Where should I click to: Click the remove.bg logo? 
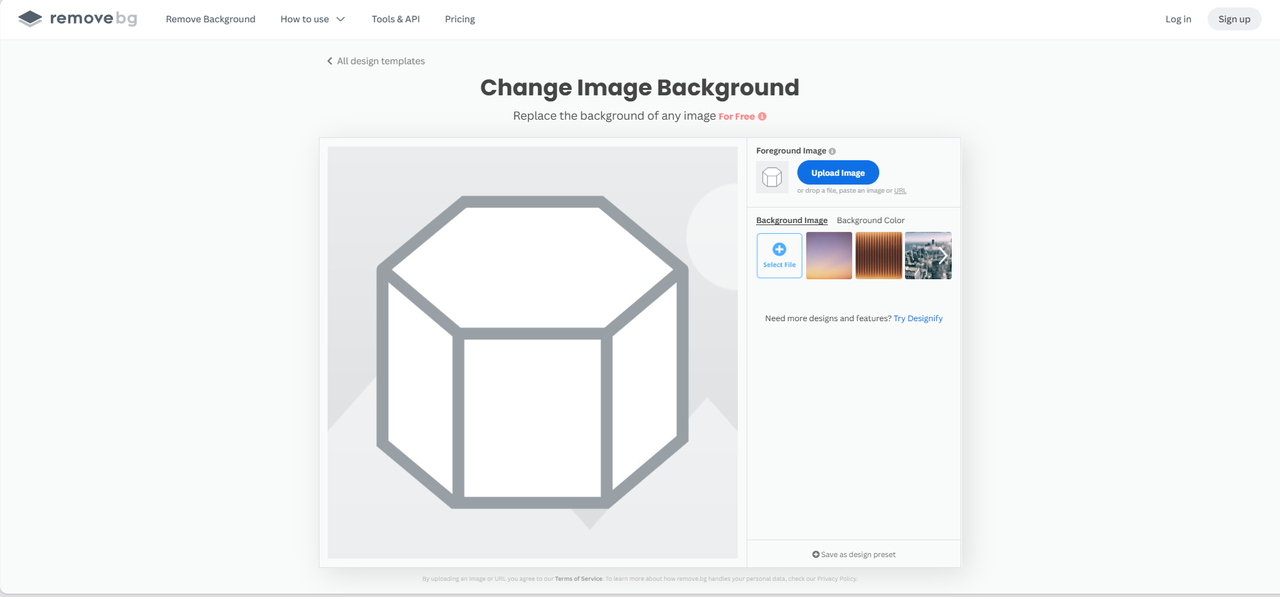point(77,19)
